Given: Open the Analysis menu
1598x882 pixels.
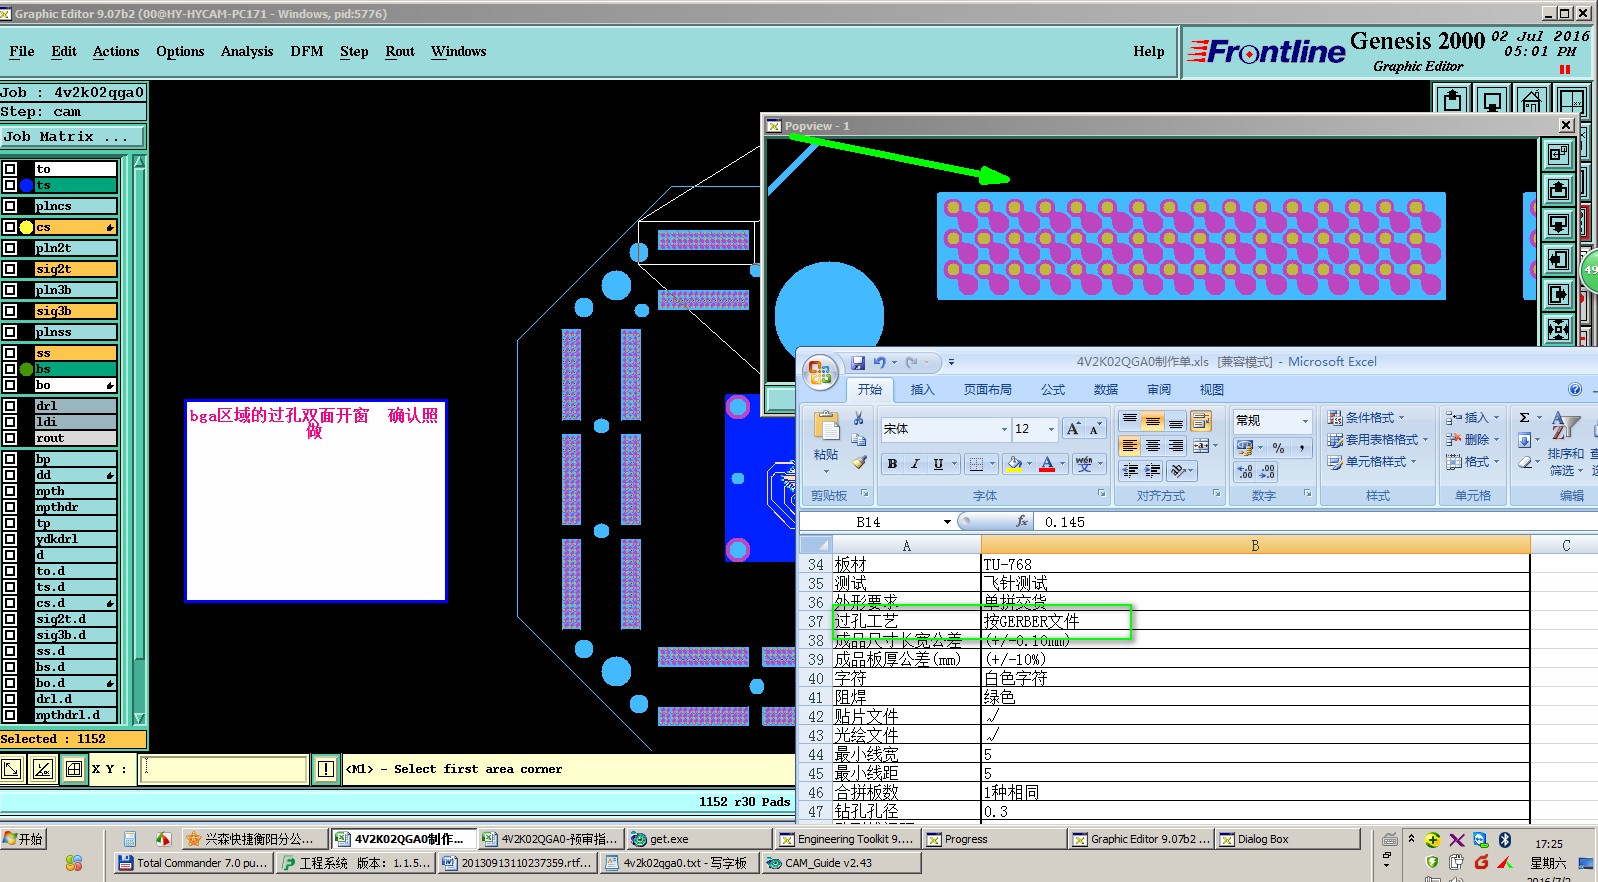Looking at the screenshot, I should pos(247,51).
